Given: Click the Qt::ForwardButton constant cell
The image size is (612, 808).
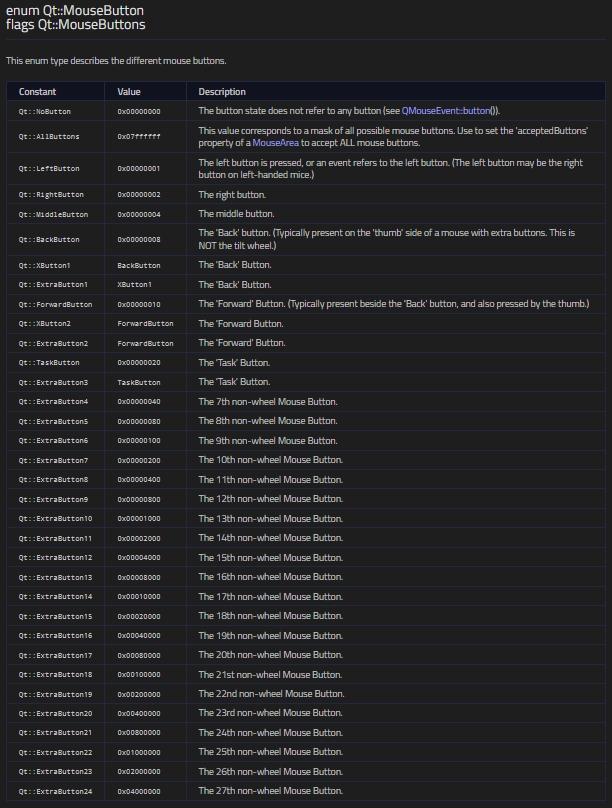Looking at the screenshot, I should (55, 304).
